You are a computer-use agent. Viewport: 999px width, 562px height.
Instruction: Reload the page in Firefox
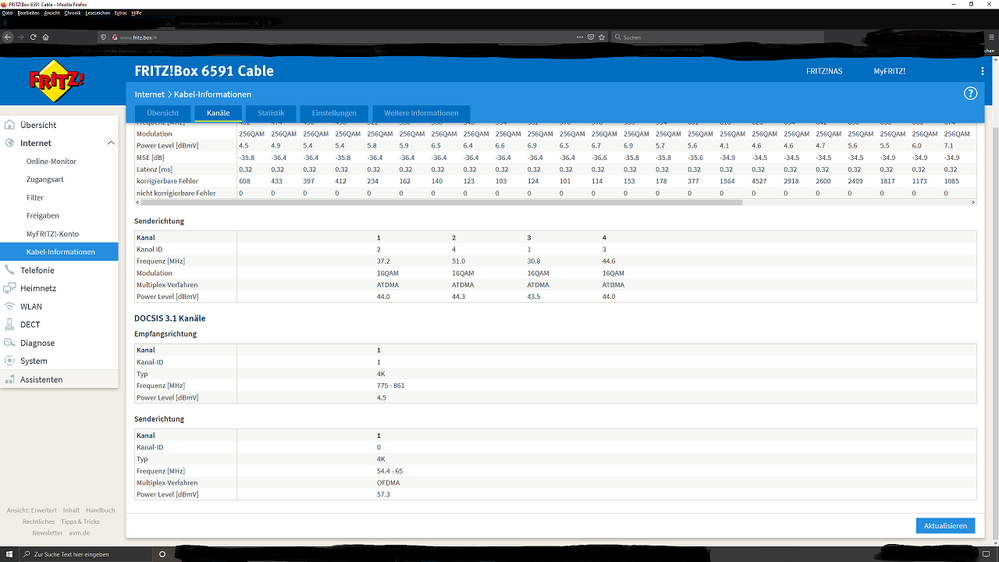point(33,37)
